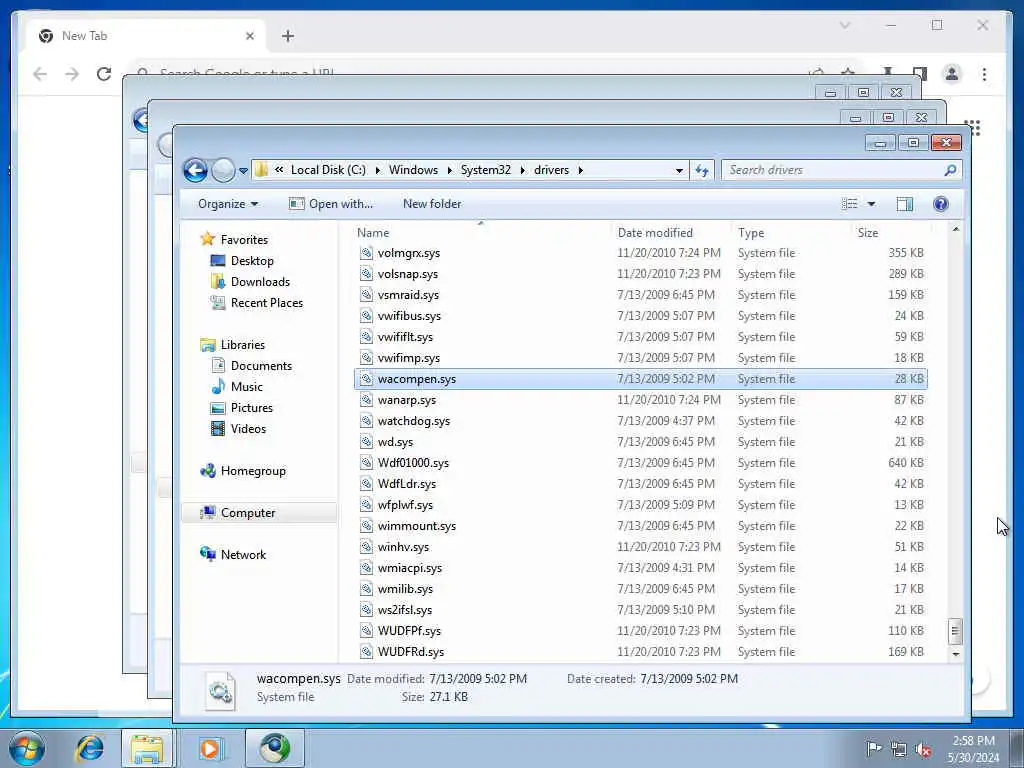Image resolution: width=1024 pixels, height=768 pixels.
Task: Select file ws2ifsl.sys
Action: [x=404, y=609]
